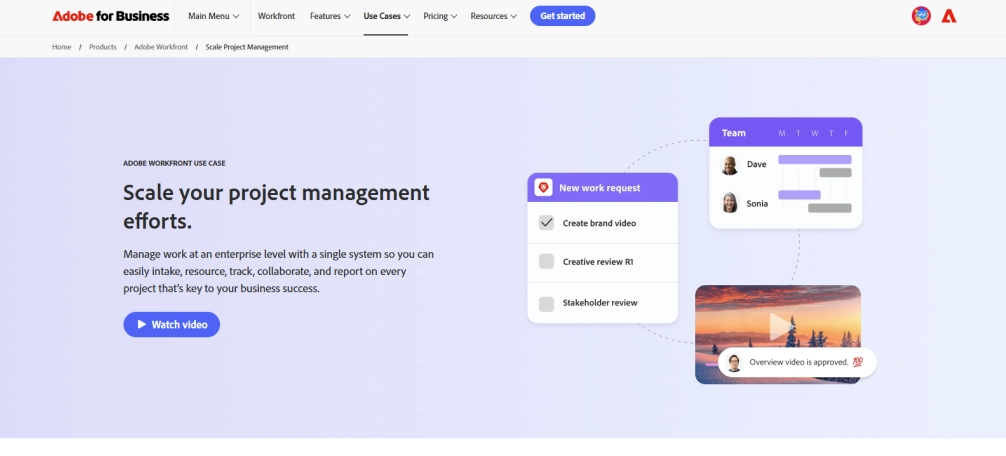This screenshot has width=1006, height=456.
Task: Toggle the Create brand video checkbox
Action: tap(546, 223)
